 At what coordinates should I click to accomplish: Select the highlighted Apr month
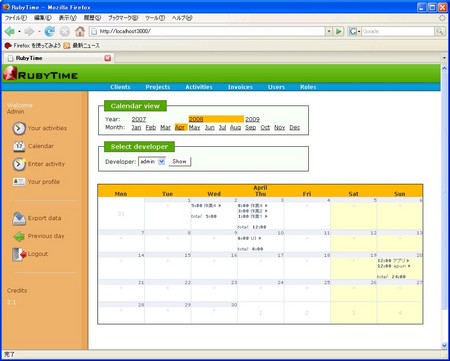coord(180,127)
